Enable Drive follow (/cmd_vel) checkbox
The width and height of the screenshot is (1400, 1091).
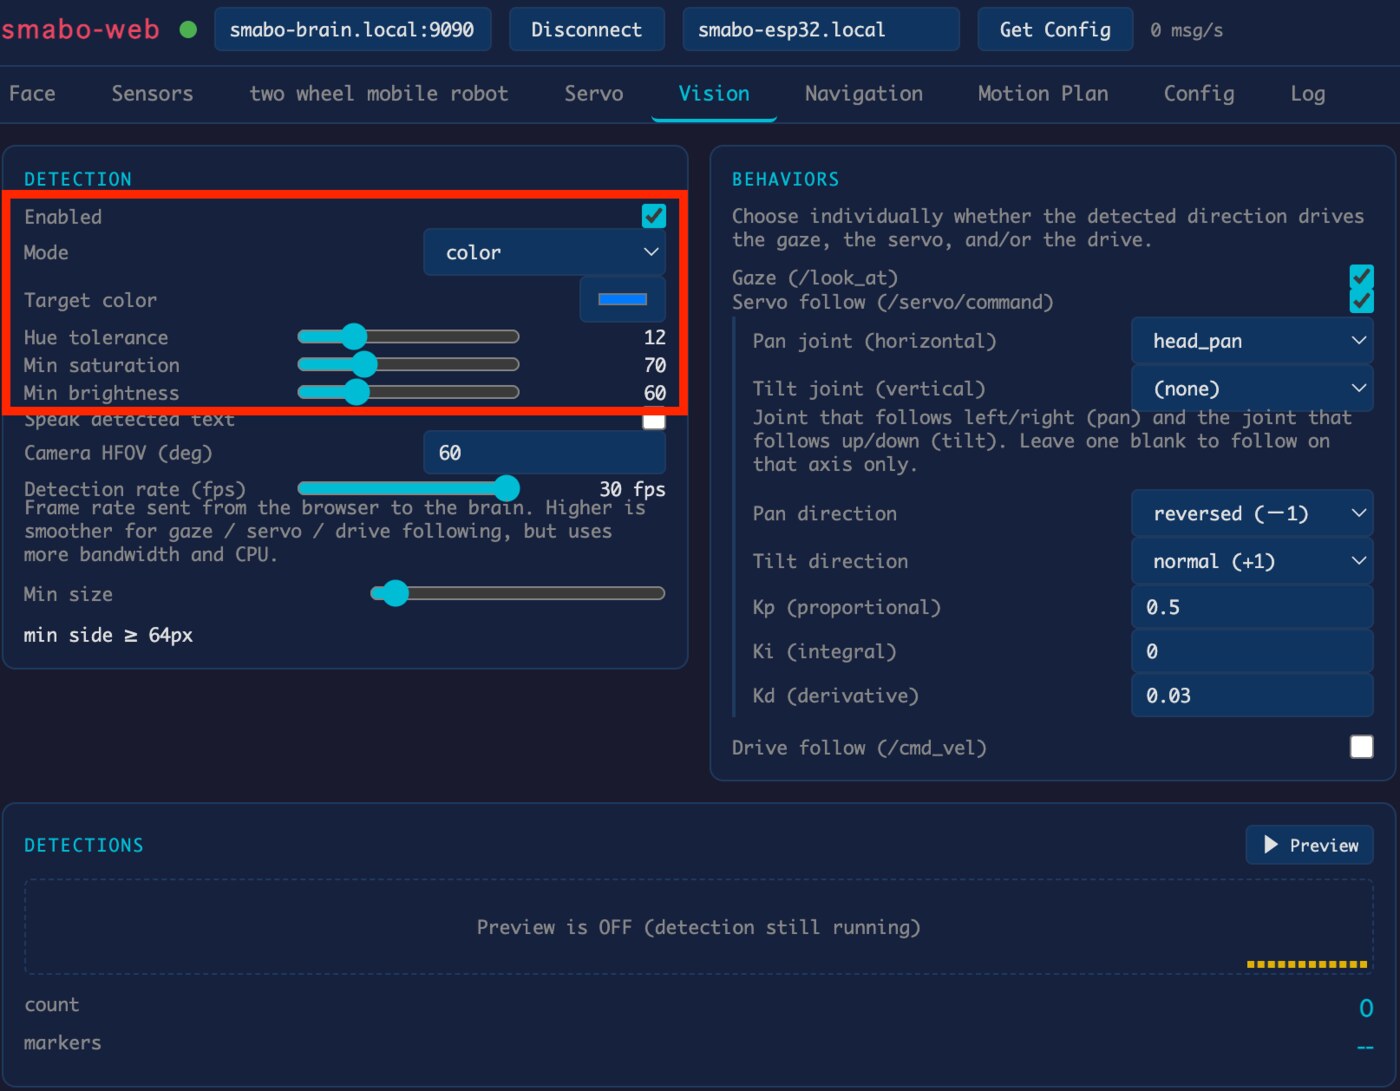tap(1361, 747)
